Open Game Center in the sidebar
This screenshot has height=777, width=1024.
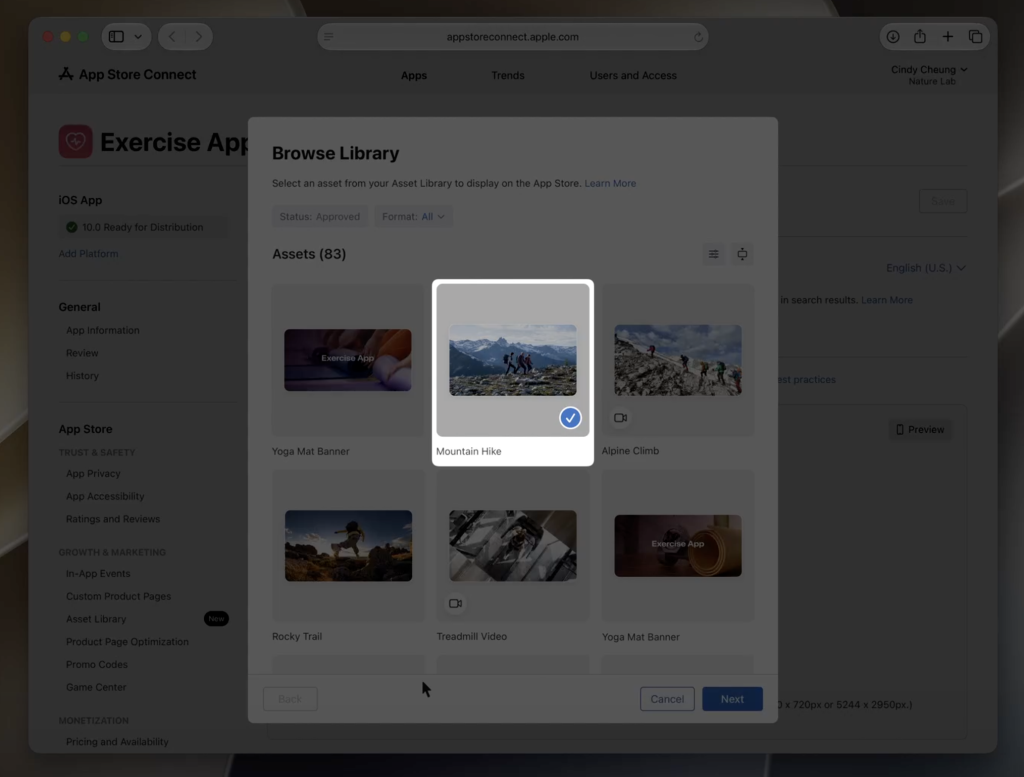pos(96,687)
